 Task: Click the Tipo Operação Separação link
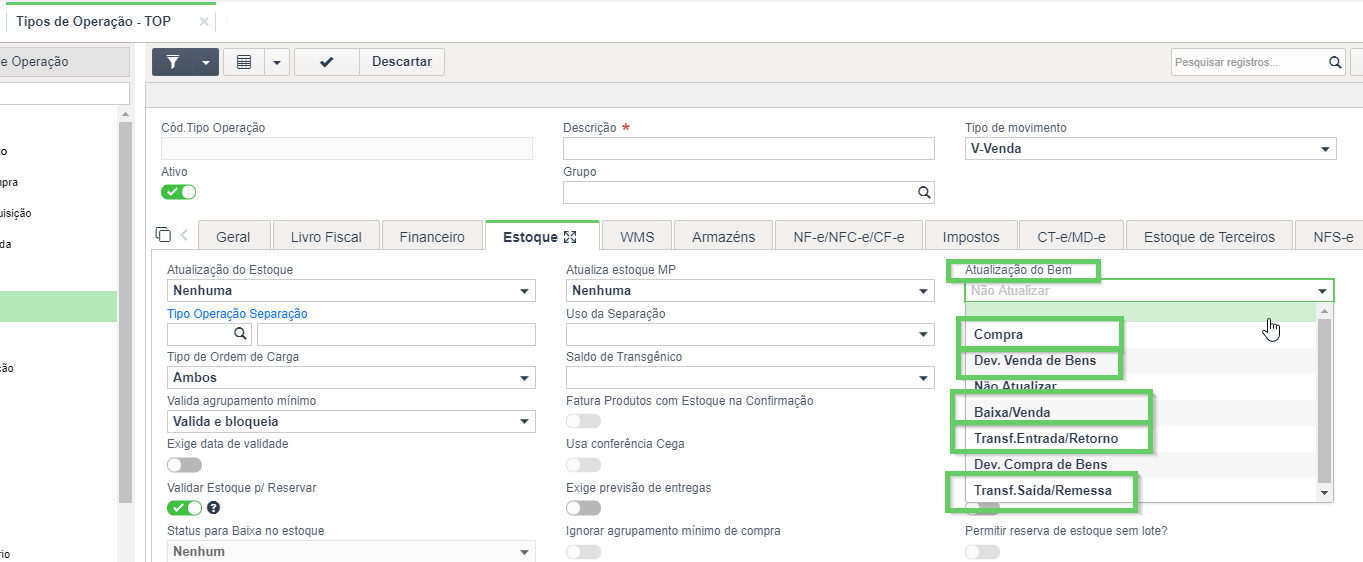point(237,314)
